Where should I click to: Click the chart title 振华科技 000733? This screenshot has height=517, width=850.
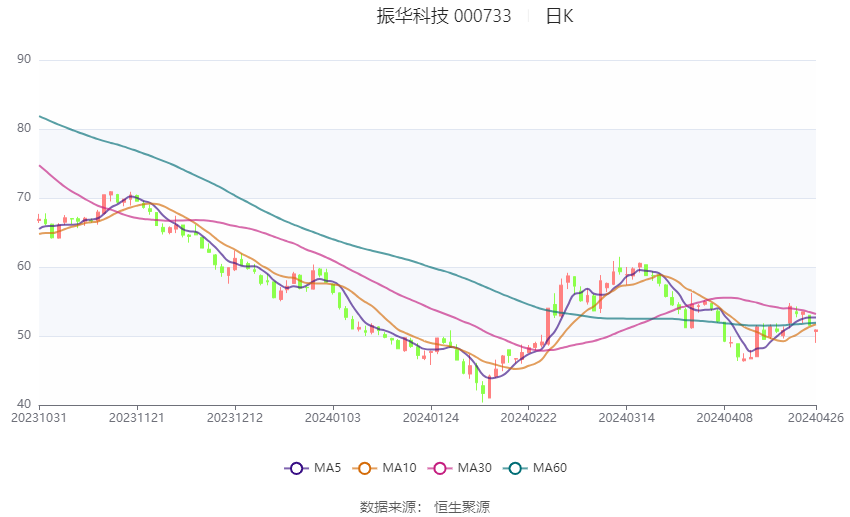pyautogui.click(x=443, y=16)
